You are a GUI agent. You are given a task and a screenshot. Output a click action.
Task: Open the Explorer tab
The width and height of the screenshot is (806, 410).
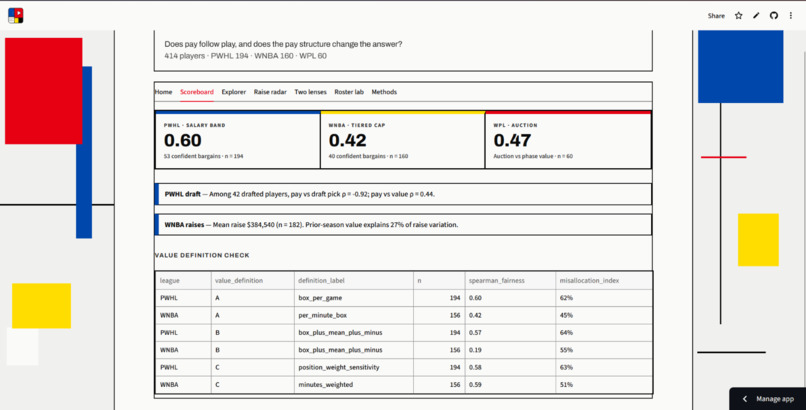click(234, 92)
